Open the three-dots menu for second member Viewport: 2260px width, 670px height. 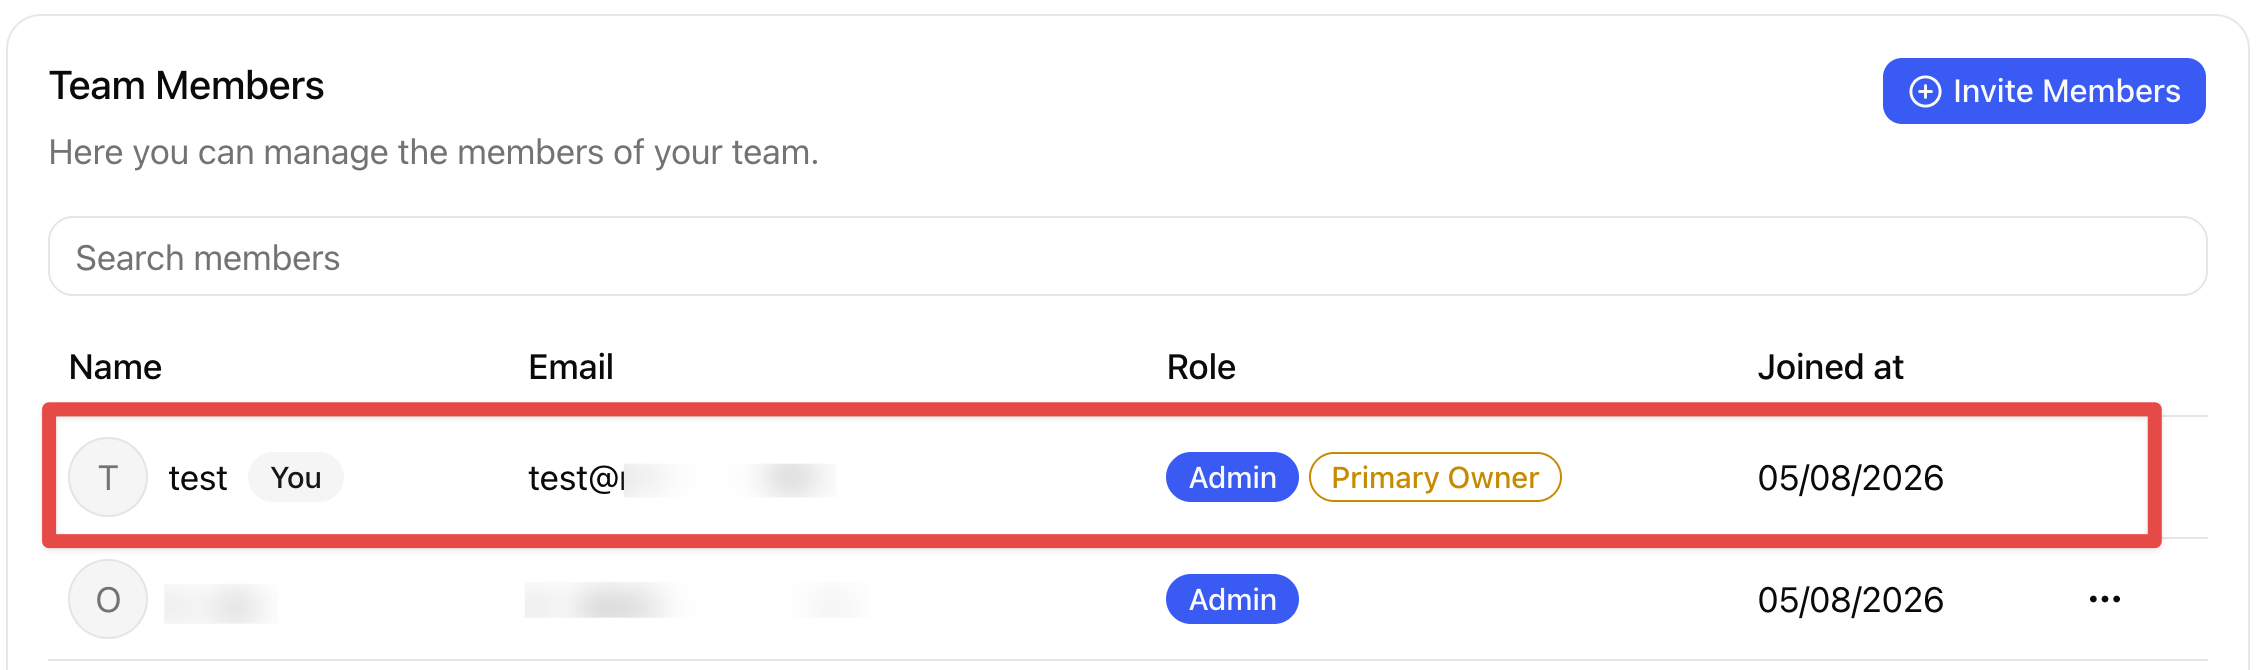2104,599
